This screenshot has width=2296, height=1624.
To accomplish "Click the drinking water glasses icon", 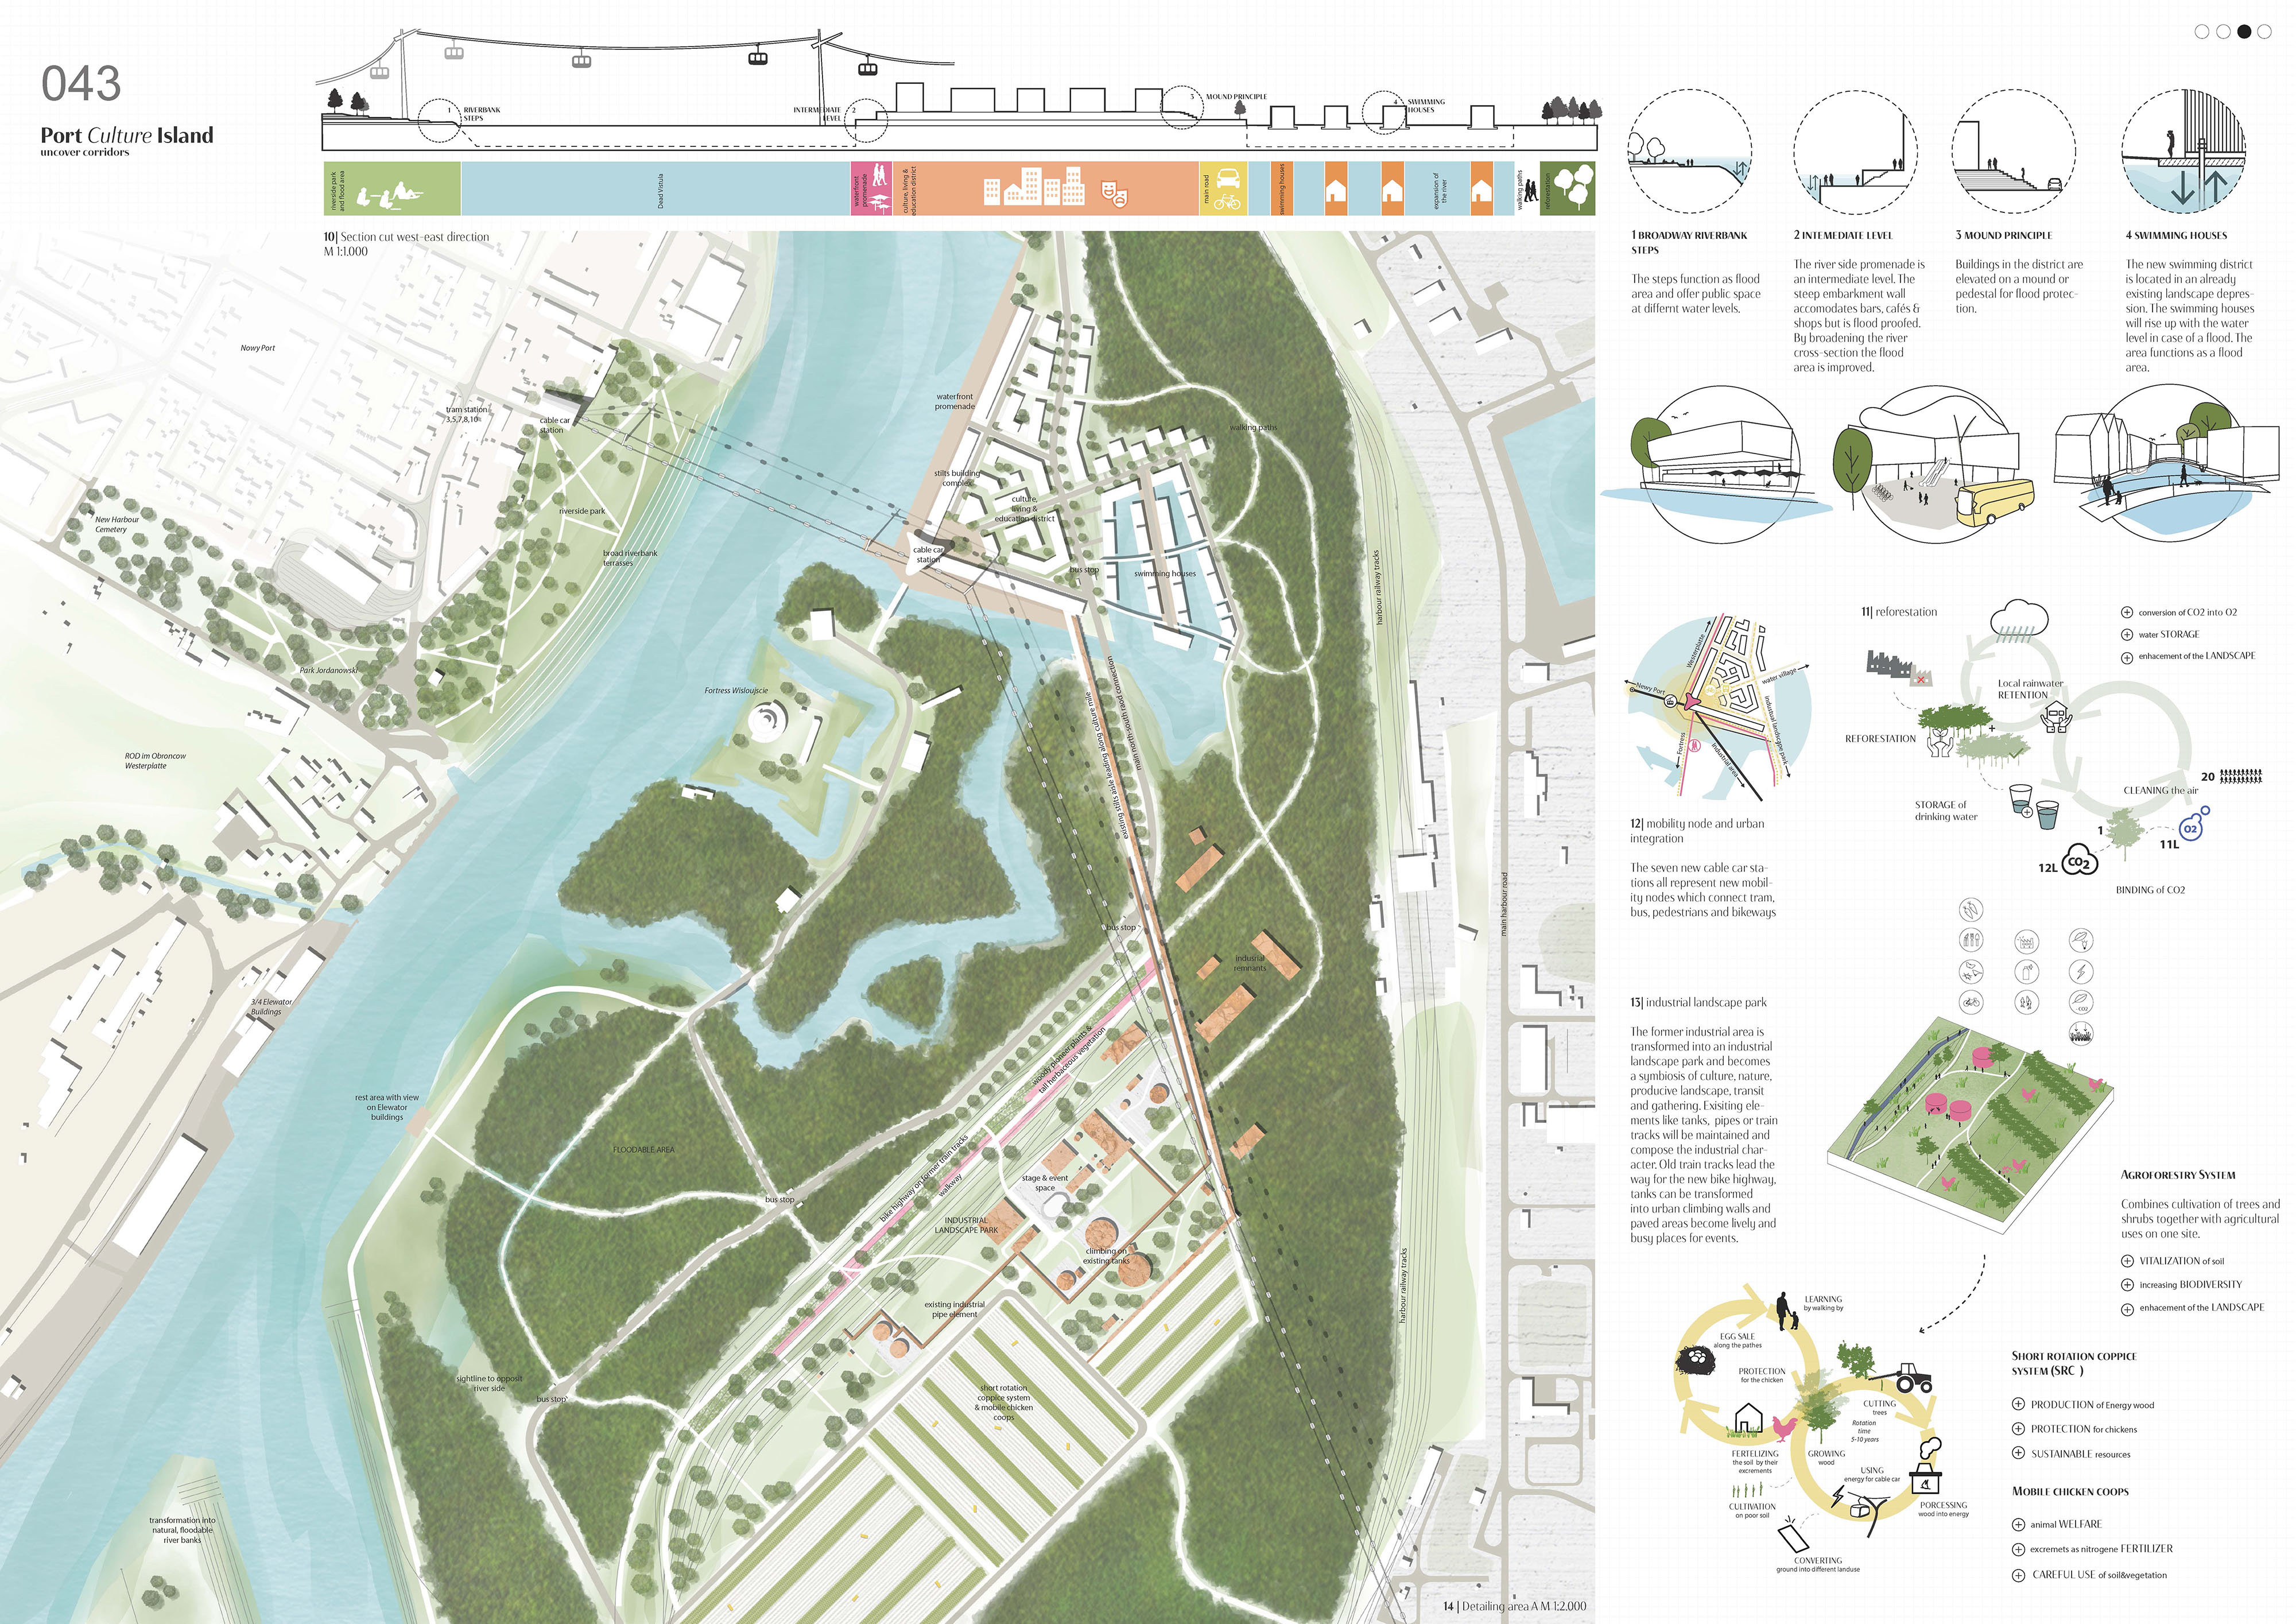I will tap(2033, 808).
